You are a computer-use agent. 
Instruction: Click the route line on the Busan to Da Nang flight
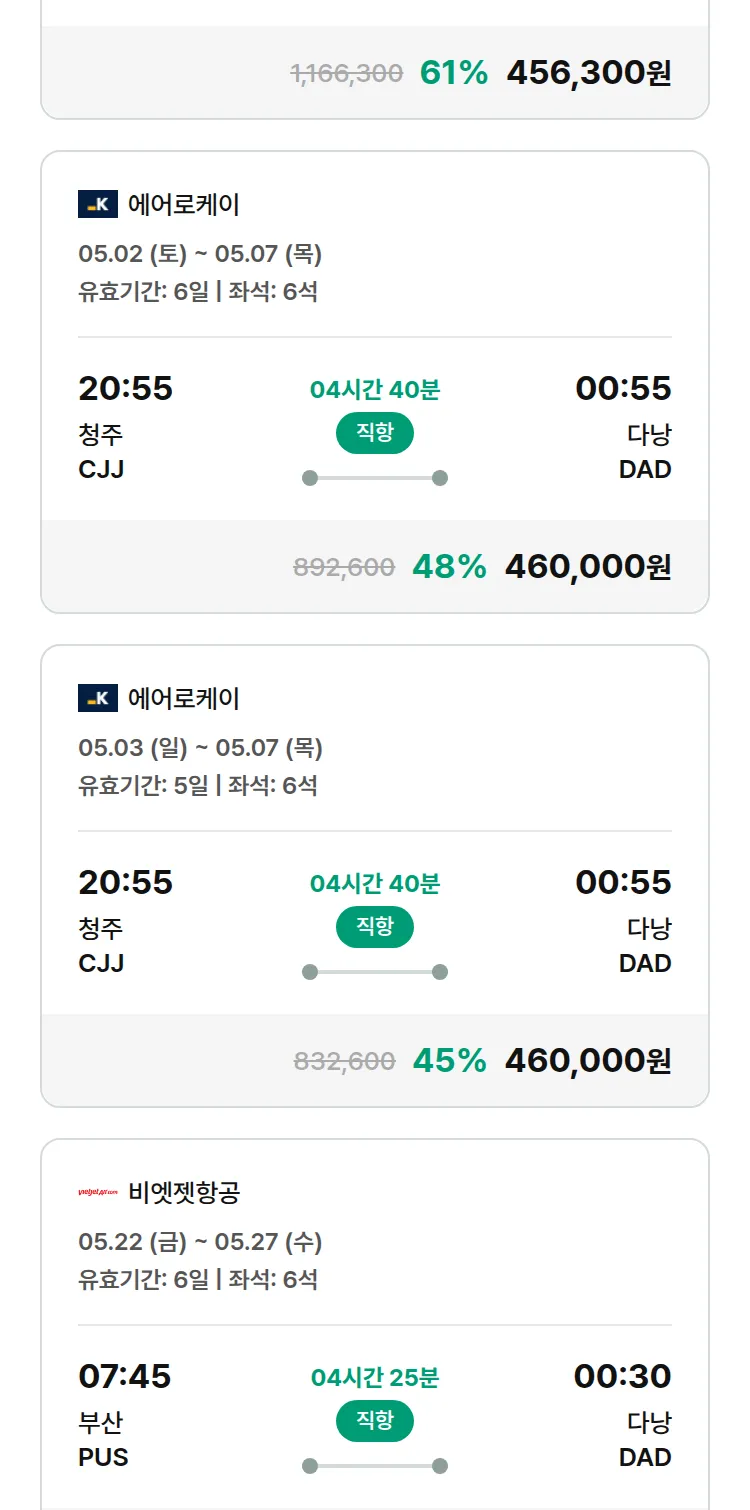click(374, 1466)
